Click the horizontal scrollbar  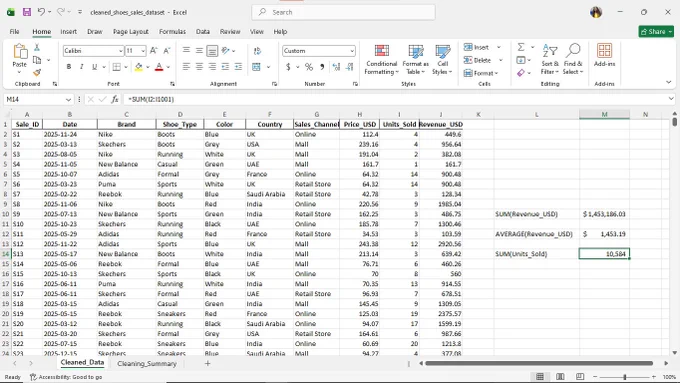pyautogui.click(x=539, y=363)
